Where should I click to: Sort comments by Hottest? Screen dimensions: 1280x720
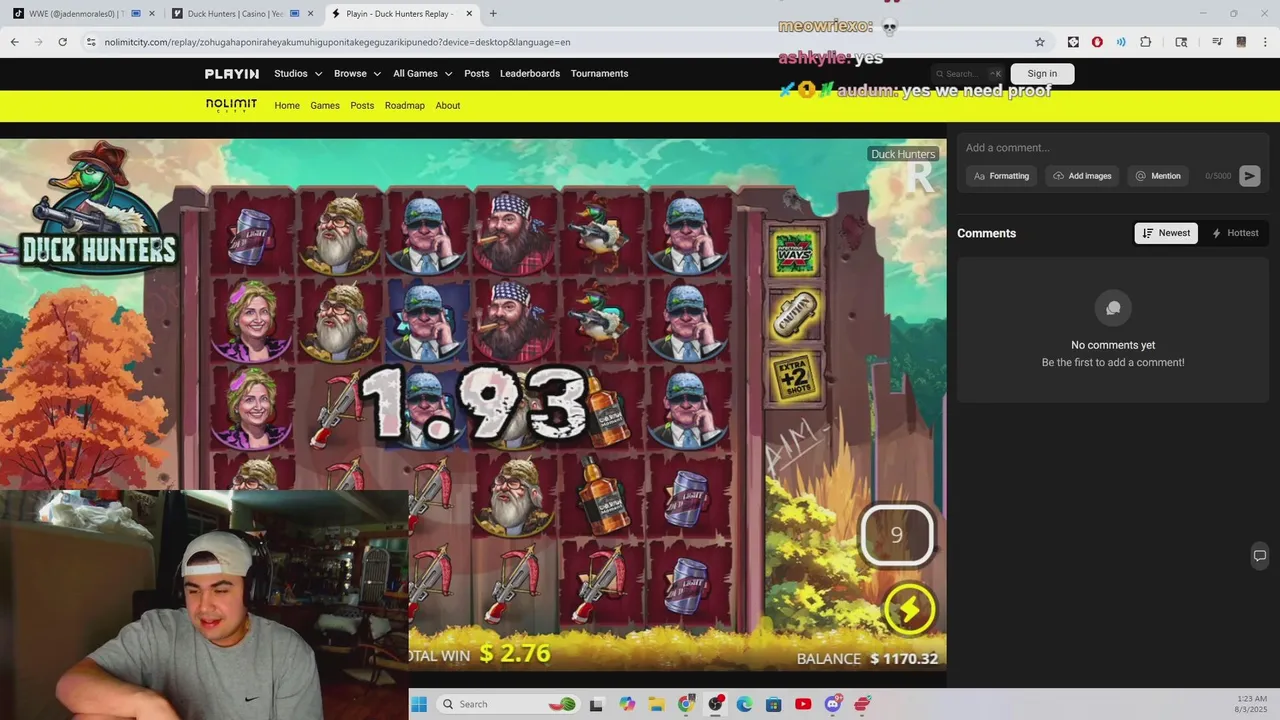(1235, 233)
